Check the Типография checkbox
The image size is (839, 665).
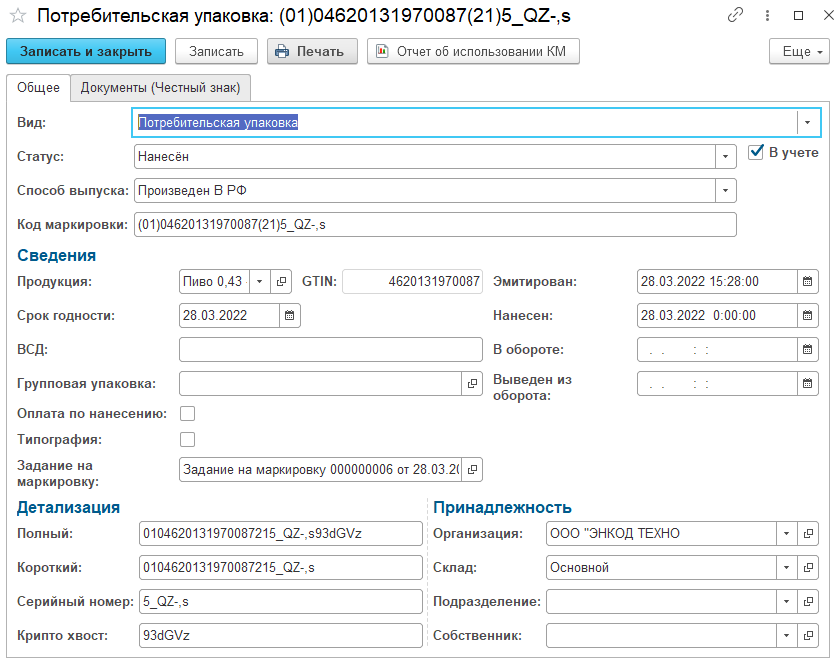(x=187, y=439)
